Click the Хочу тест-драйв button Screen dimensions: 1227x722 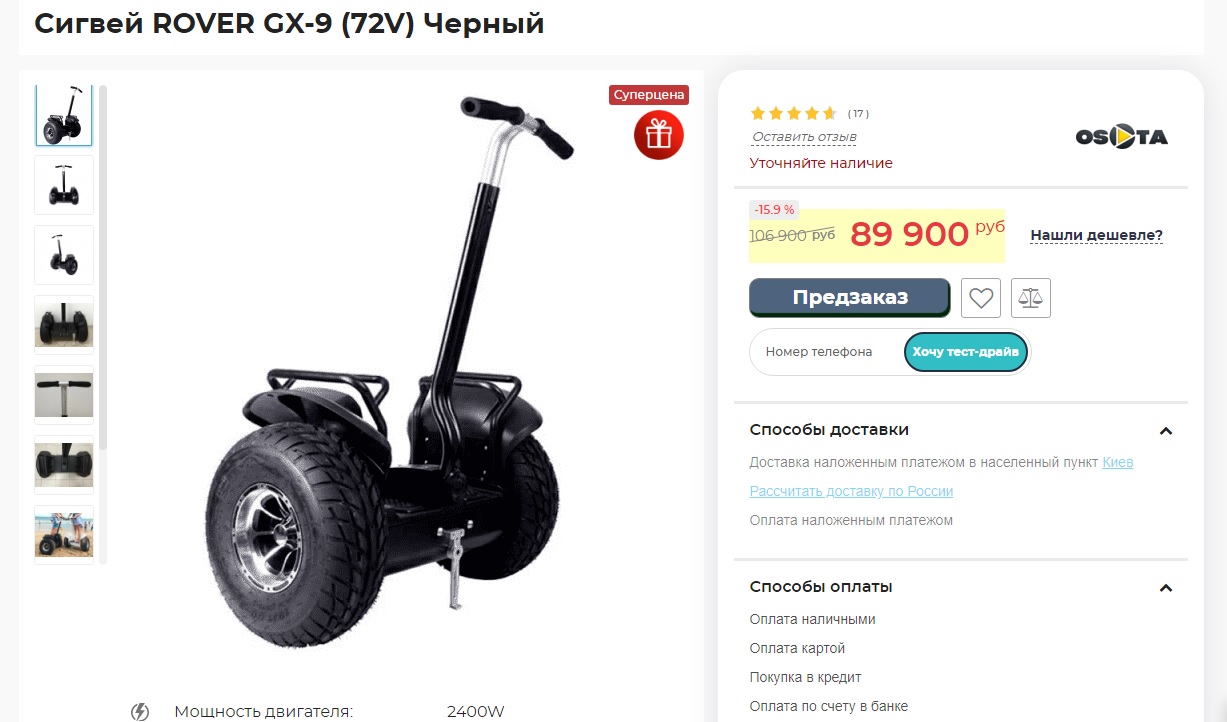tap(966, 352)
